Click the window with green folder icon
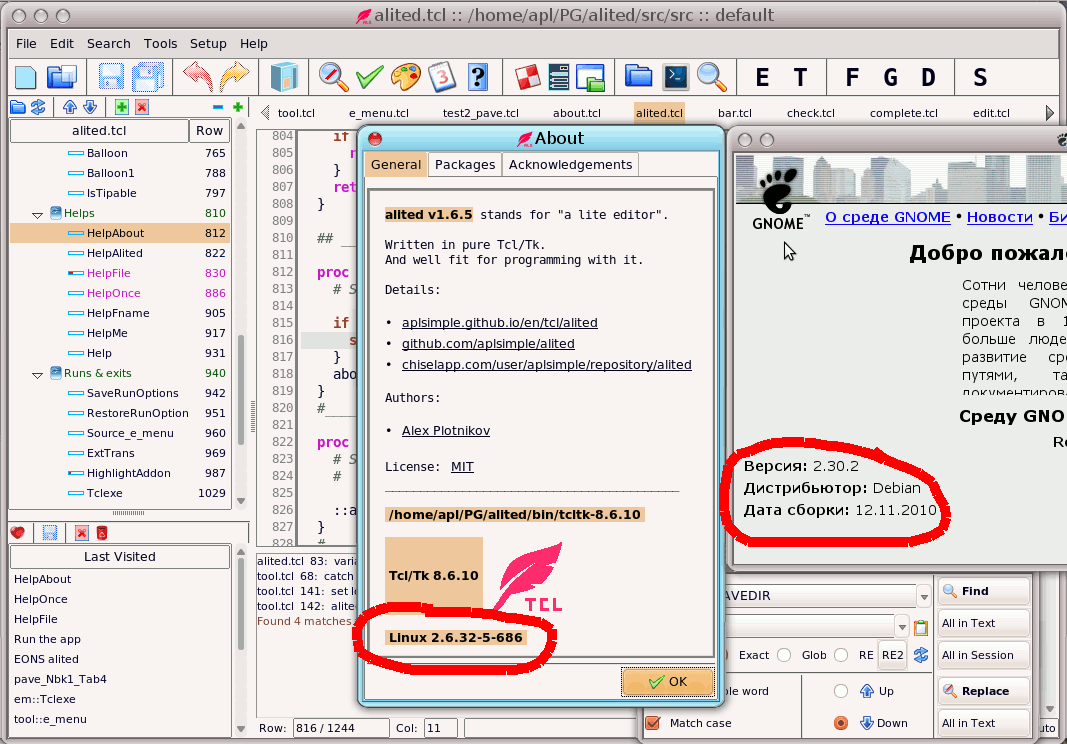This screenshot has width=1067, height=744. pyautogui.click(x=590, y=77)
